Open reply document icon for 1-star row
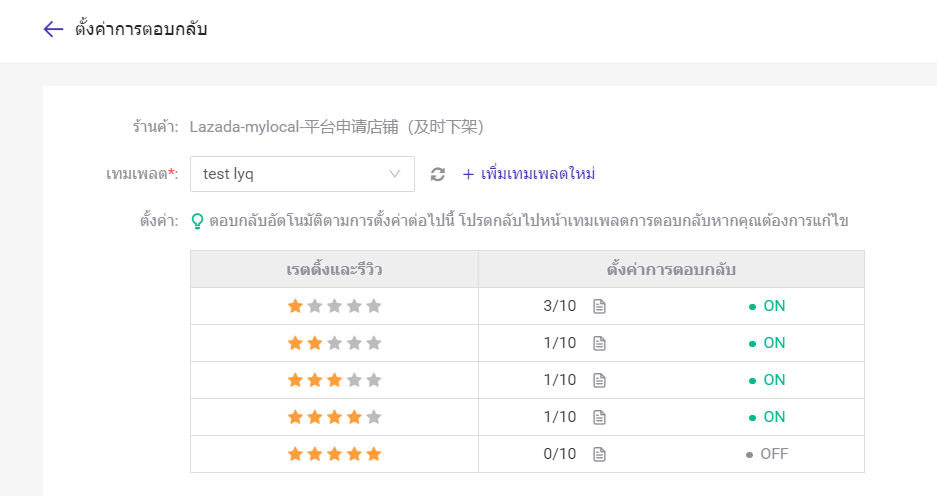Viewport: 937px width, 496px height. [x=599, y=306]
